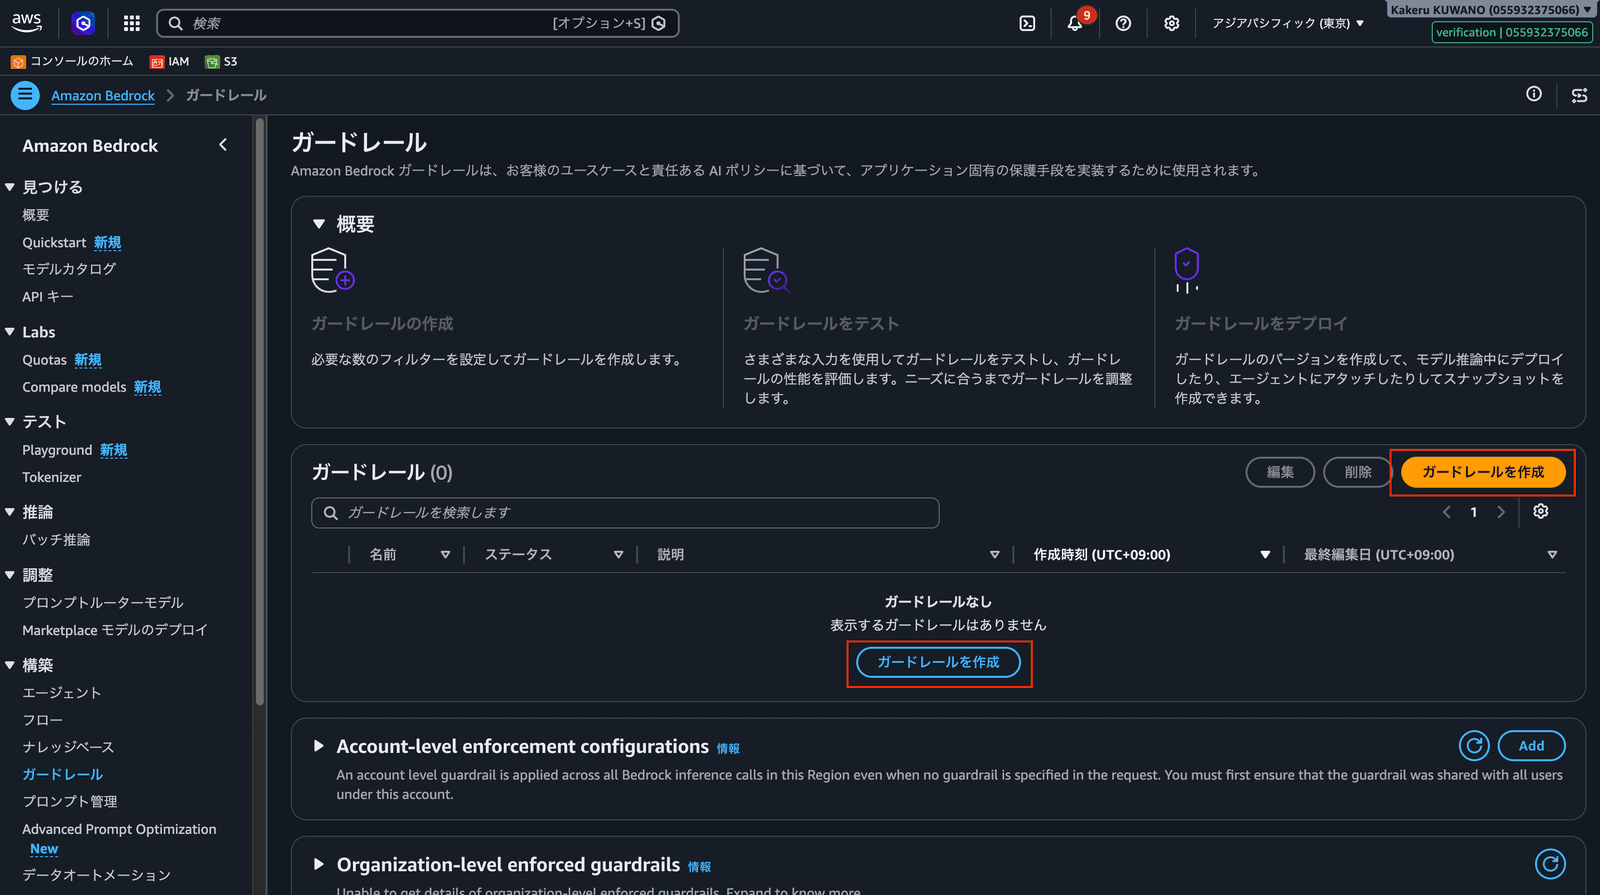Open Console Home favorite shortcut
The width and height of the screenshot is (1600, 895).
[72, 61]
